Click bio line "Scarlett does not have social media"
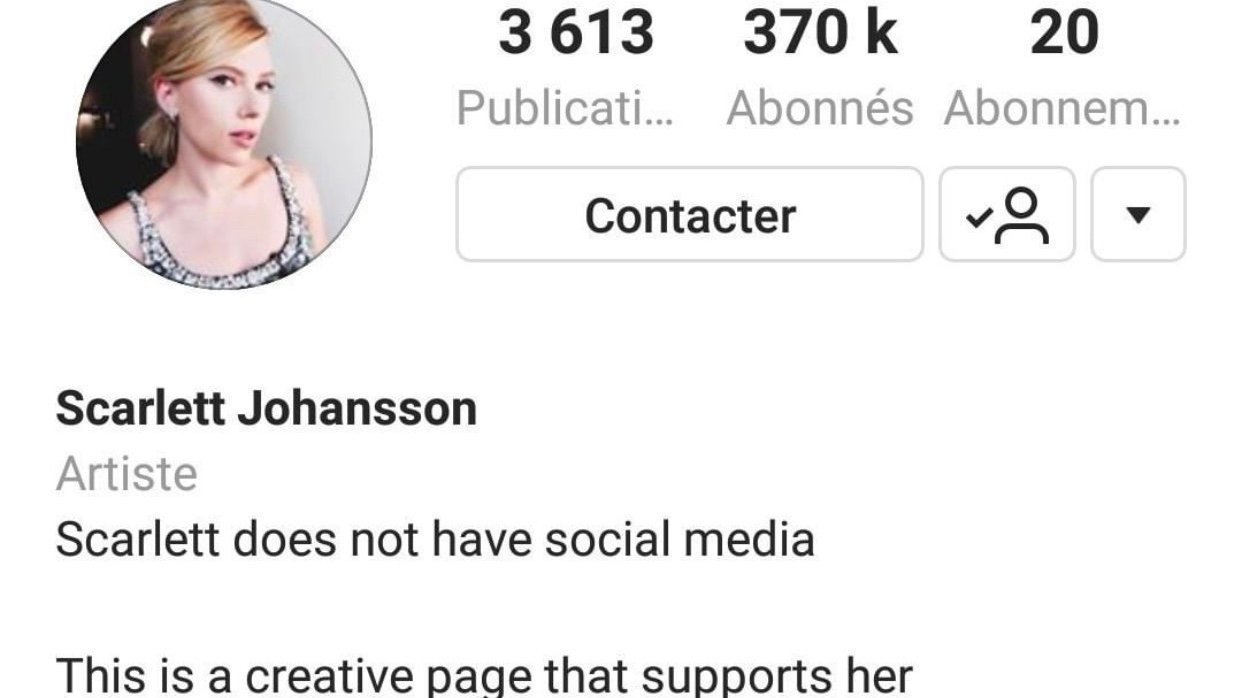This screenshot has height=698, width=1242. (x=435, y=540)
